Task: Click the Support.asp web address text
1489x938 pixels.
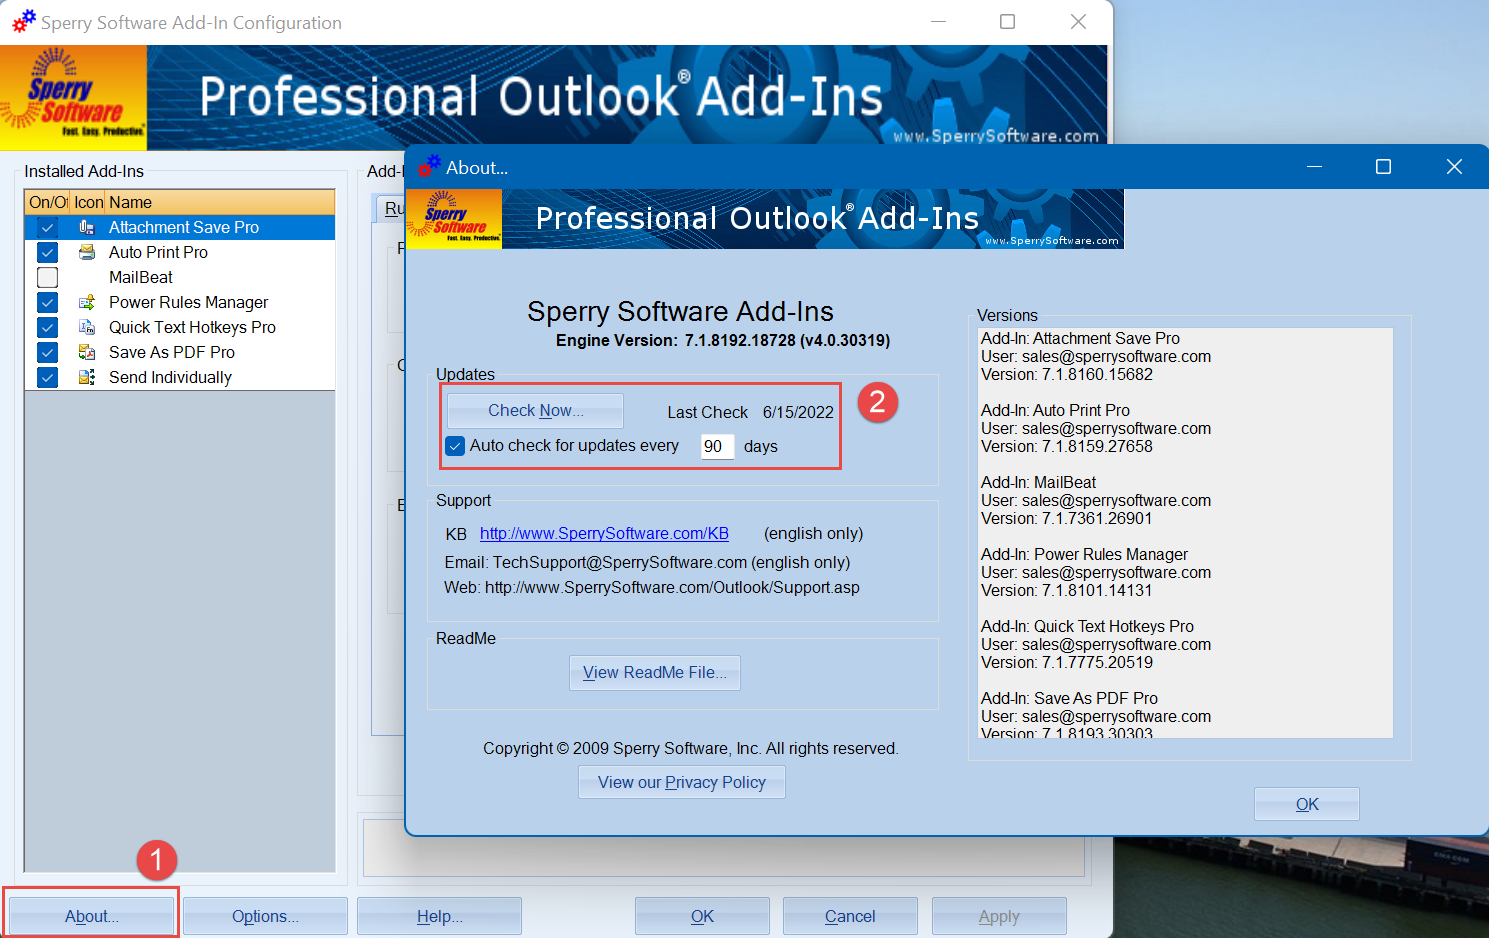Action: pyautogui.click(x=672, y=588)
